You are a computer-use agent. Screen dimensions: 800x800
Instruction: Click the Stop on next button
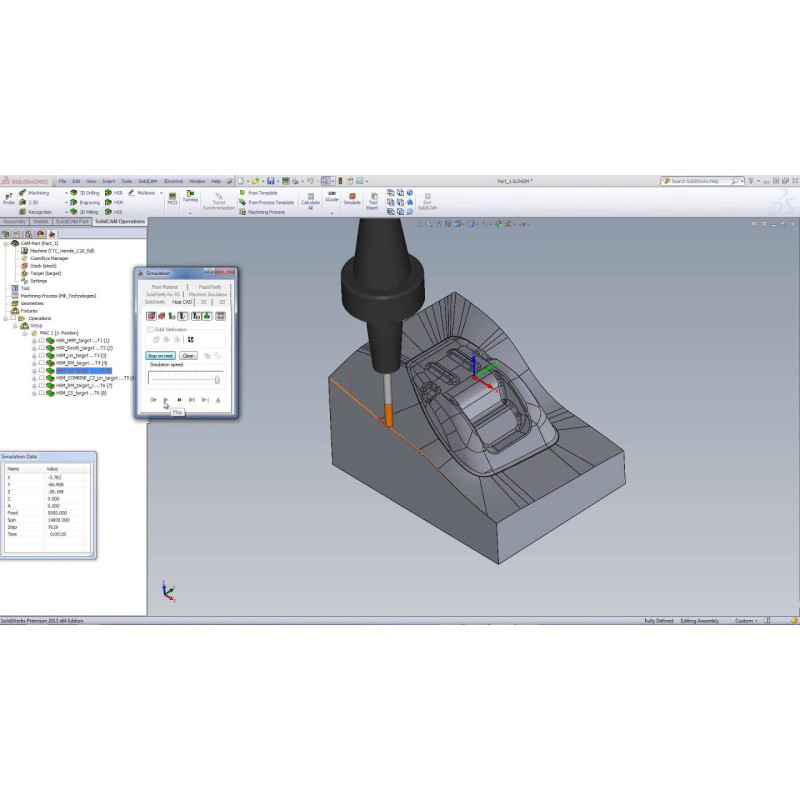(160, 355)
